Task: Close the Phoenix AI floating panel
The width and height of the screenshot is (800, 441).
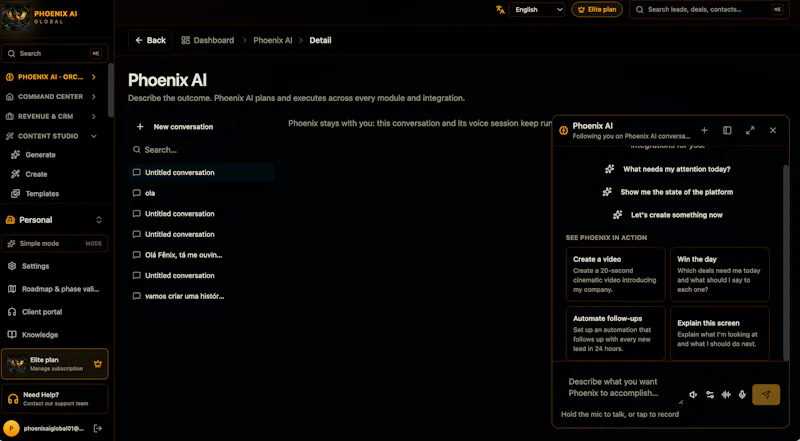Action: click(x=773, y=131)
